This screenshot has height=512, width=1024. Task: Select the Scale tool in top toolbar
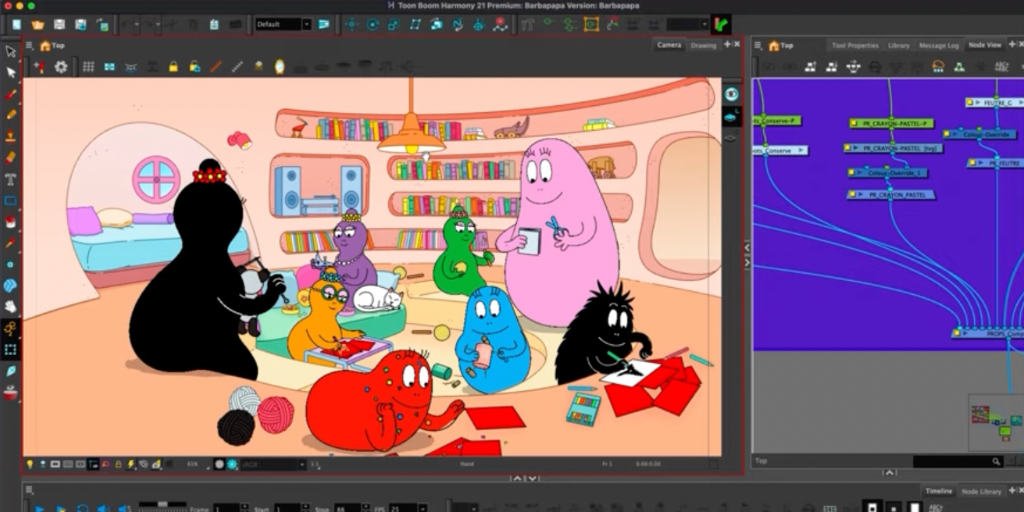[394, 25]
